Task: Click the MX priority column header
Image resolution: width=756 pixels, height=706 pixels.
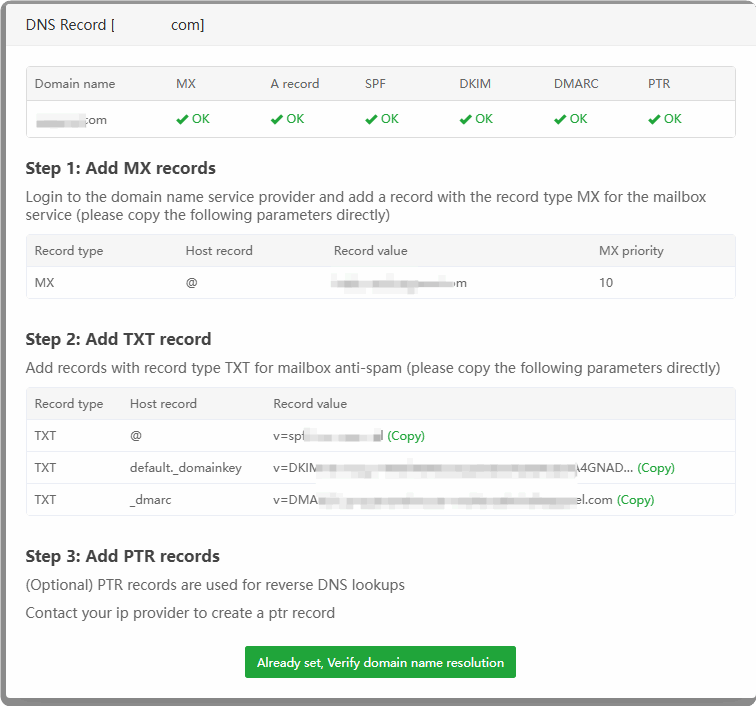Action: pyautogui.click(x=630, y=251)
